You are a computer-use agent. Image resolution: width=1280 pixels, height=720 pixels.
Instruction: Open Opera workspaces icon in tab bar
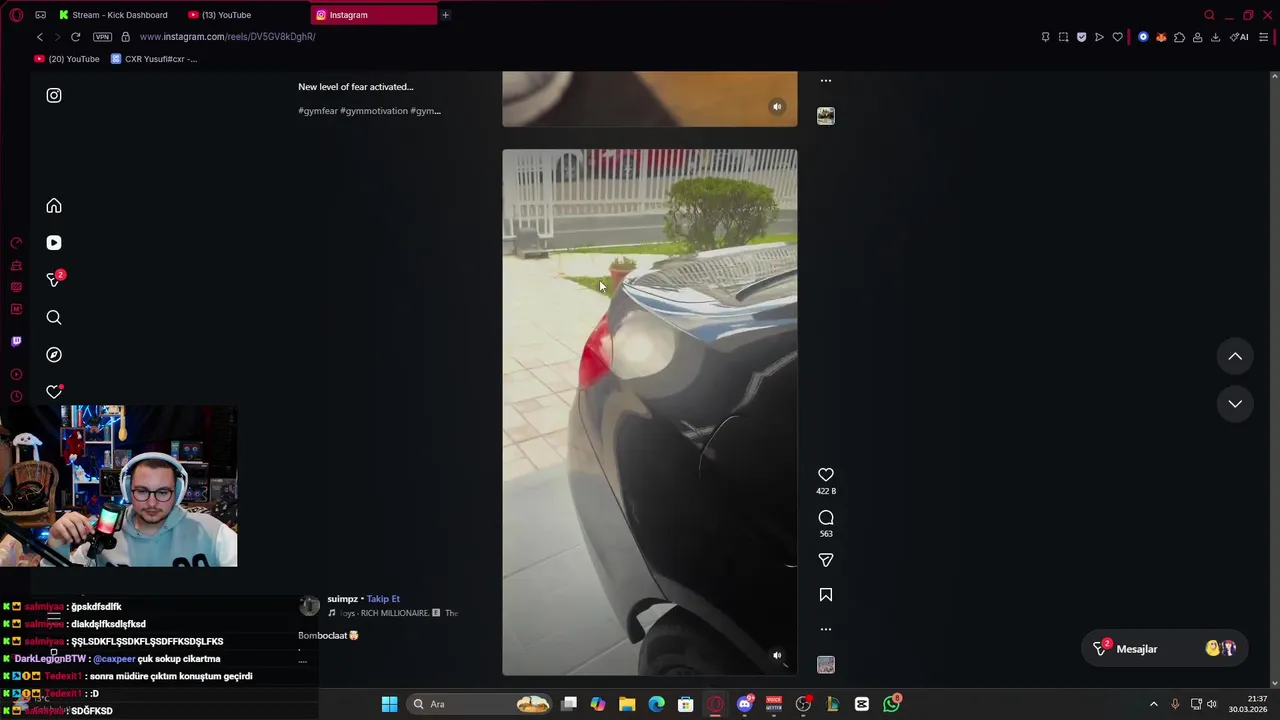[40, 15]
